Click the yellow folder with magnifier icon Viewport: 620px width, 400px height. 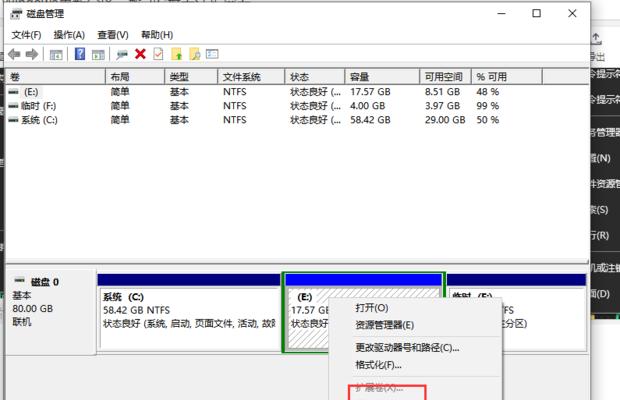pyautogui.click(x=195, y=54)
